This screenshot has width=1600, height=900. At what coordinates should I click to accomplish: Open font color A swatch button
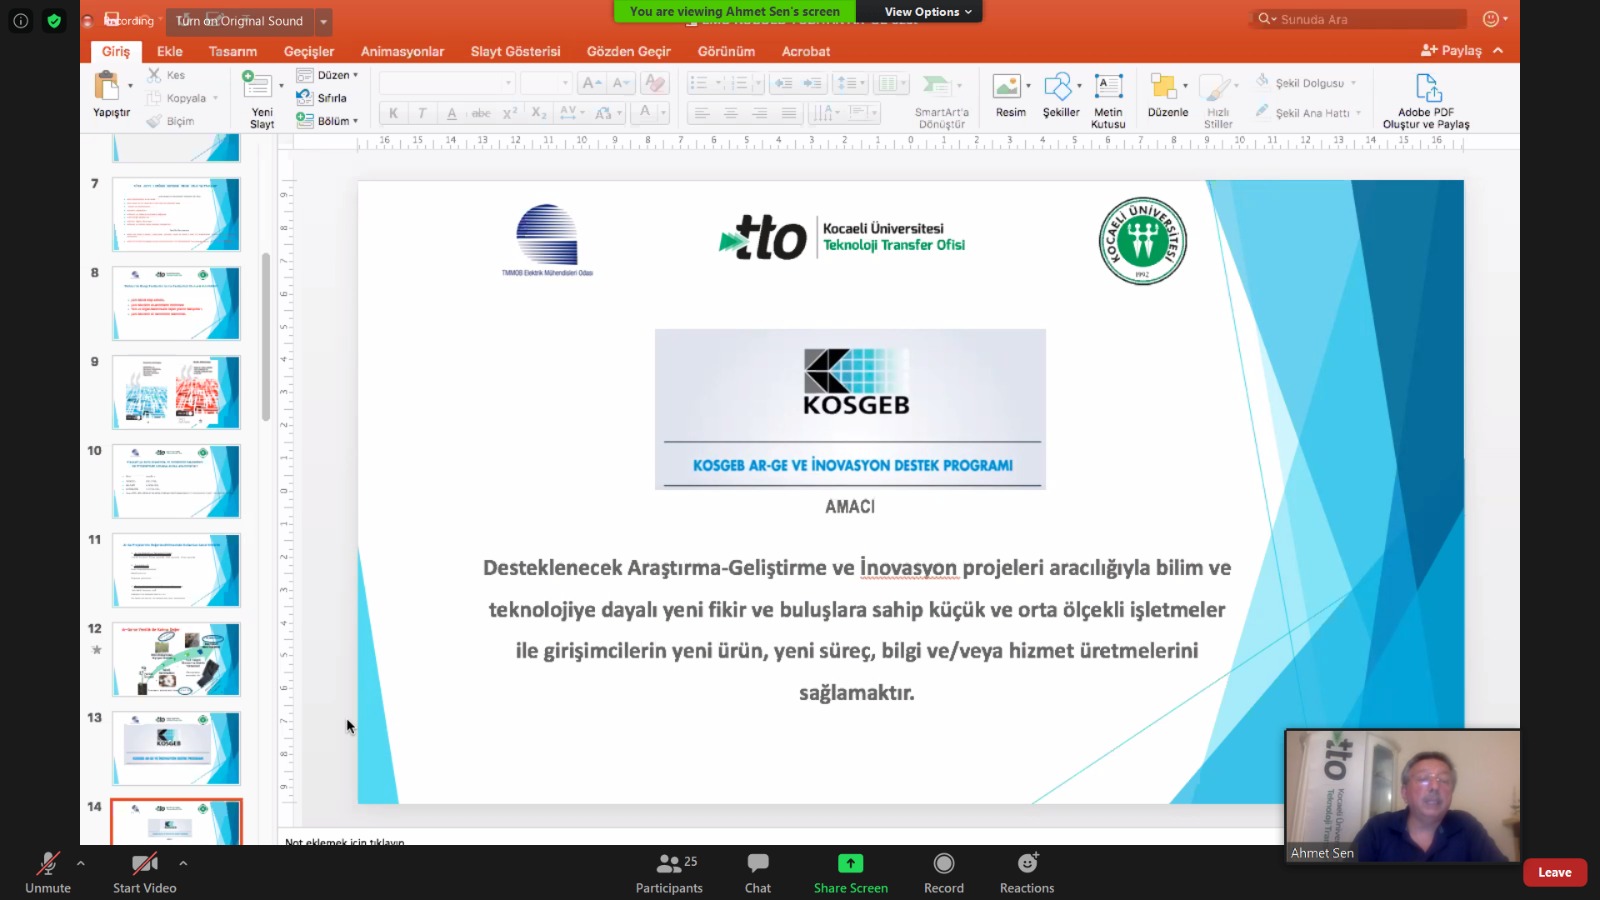pos(646,112)
